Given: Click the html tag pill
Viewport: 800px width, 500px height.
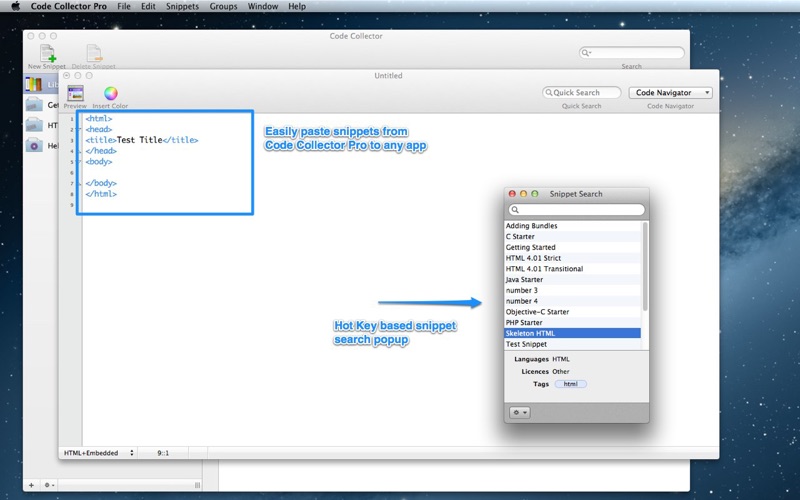Looking at the screenshot, I should (570, 384).
